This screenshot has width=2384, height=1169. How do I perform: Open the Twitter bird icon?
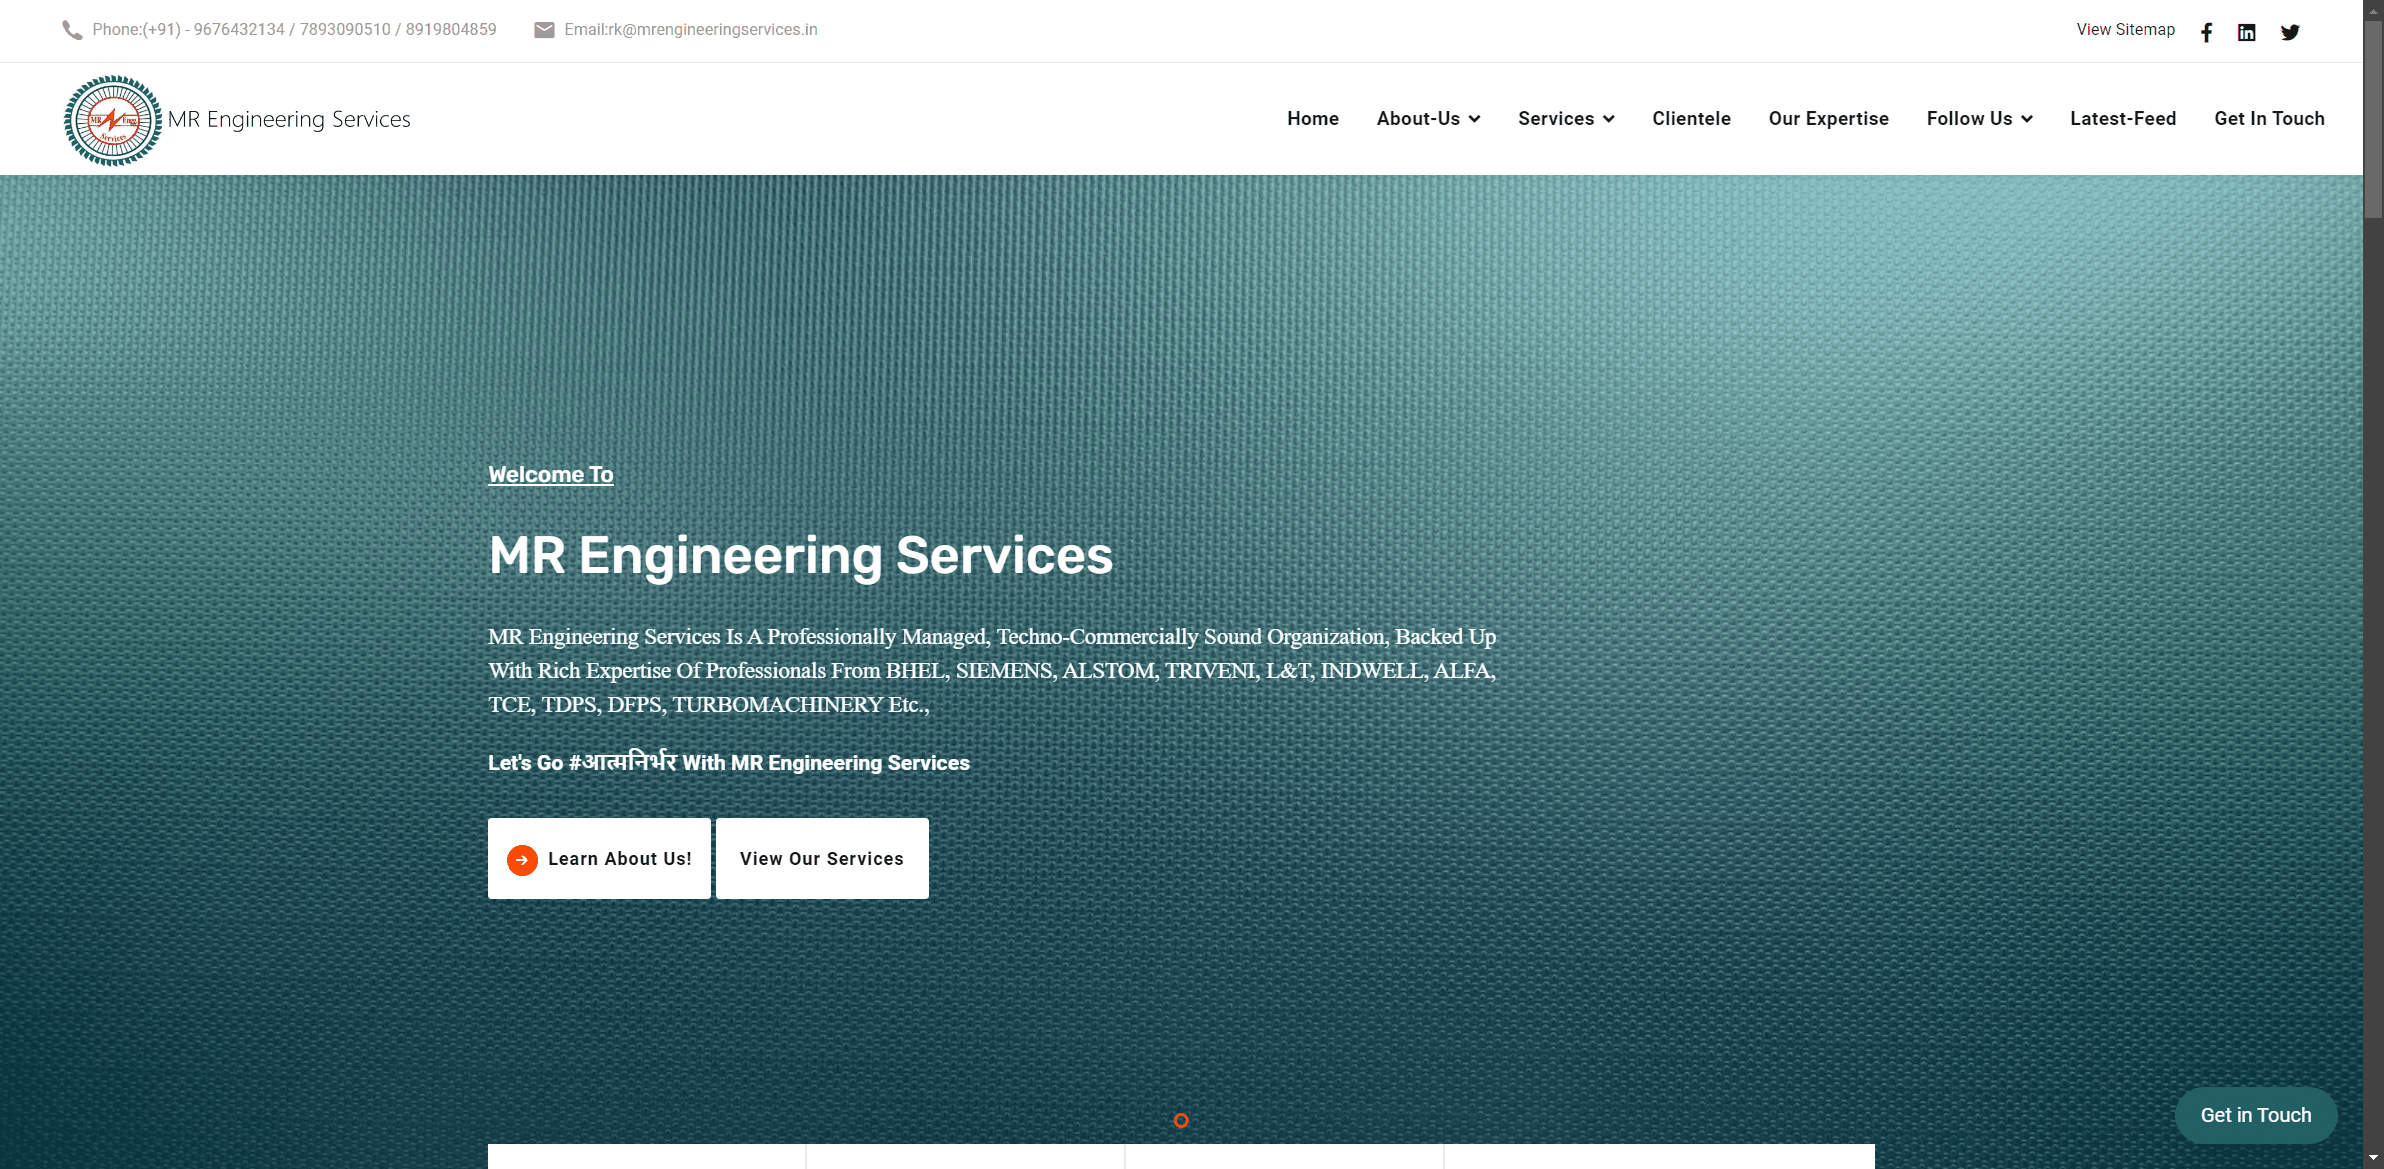tap(2290, 32)
